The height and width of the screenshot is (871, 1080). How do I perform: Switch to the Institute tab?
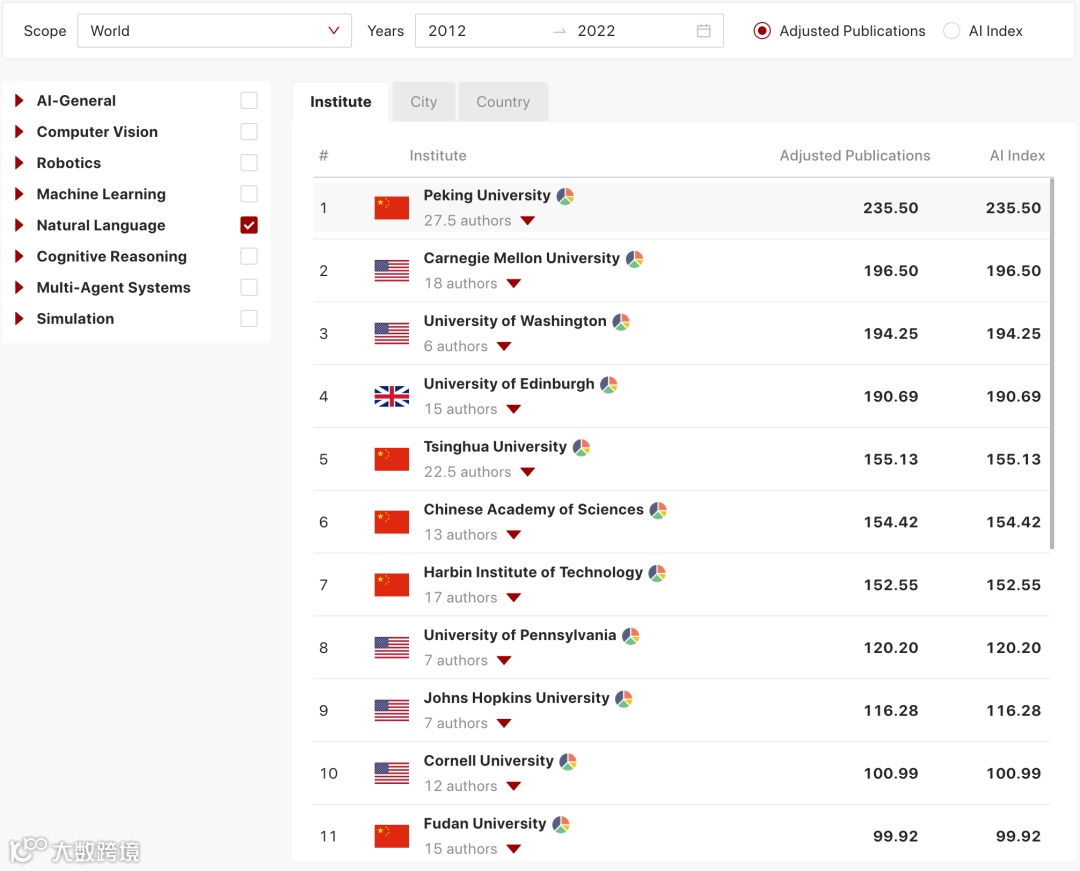(341, 102)
